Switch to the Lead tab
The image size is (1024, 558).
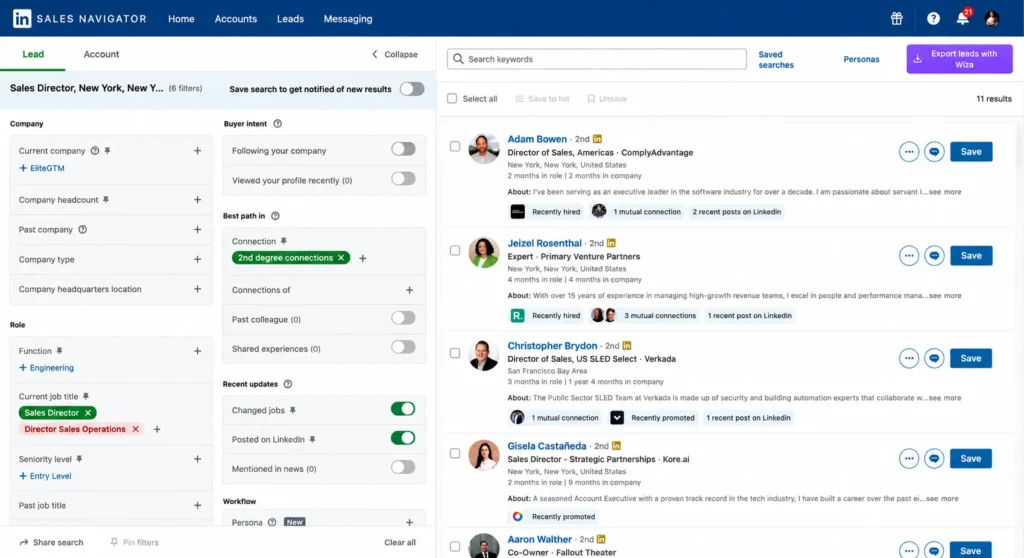[x=33, y=54]
